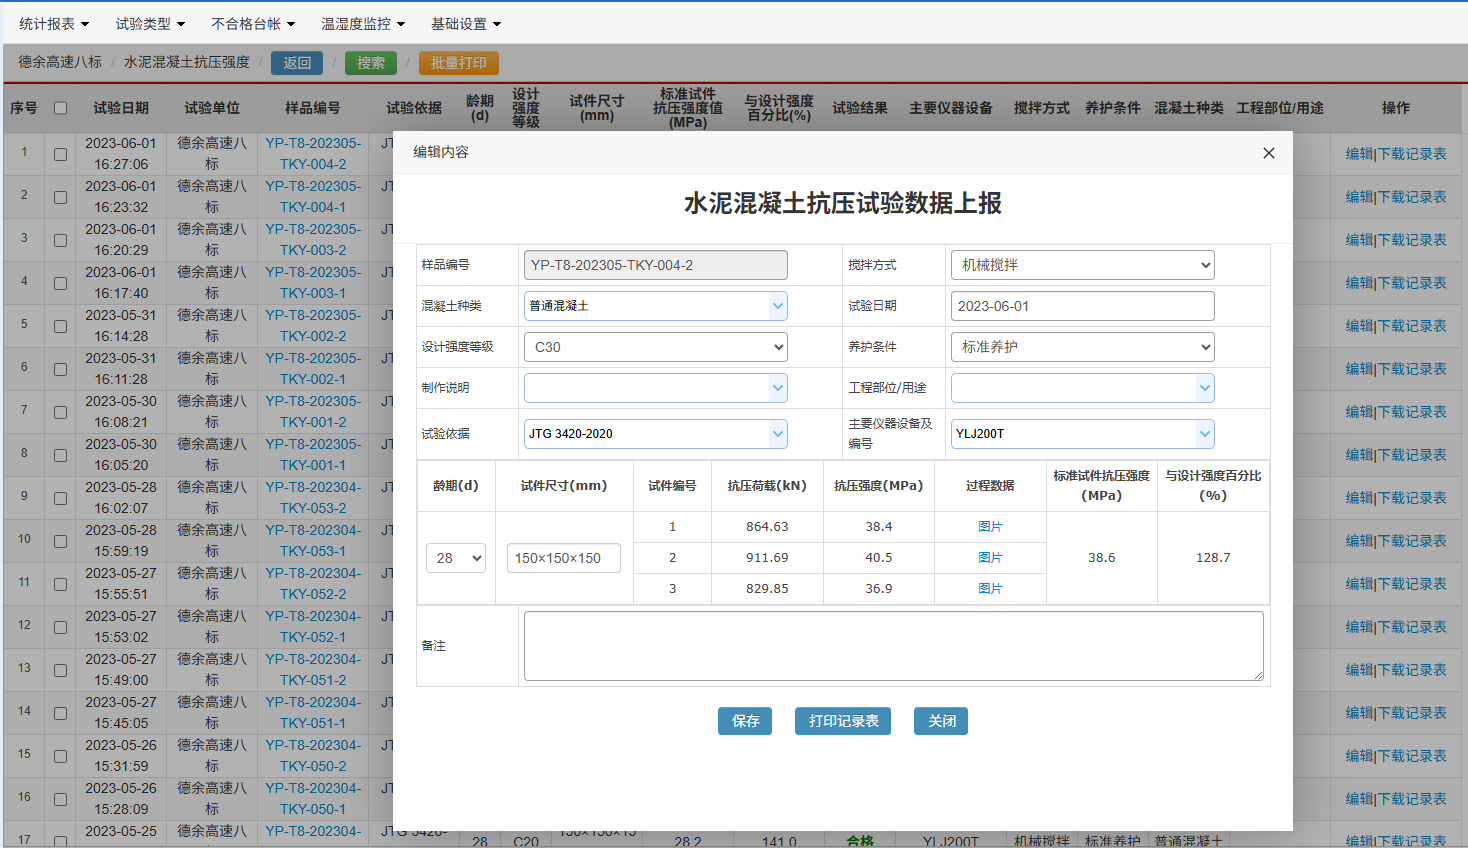Check the checkbox for row 5
Screen dimensions: 1468x848
tap(60, 326)
